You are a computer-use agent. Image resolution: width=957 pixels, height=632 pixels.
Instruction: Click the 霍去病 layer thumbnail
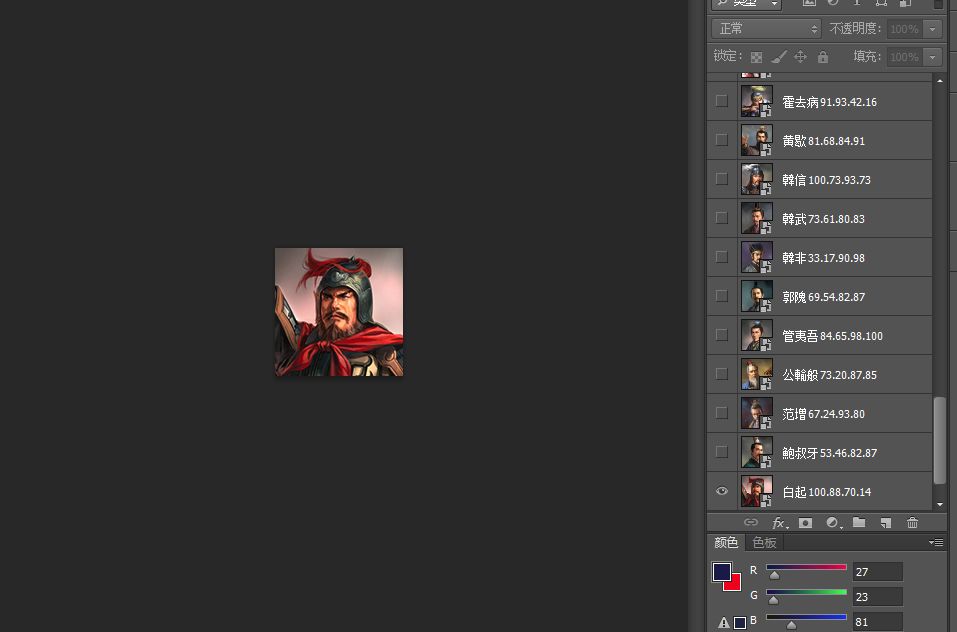756,101
